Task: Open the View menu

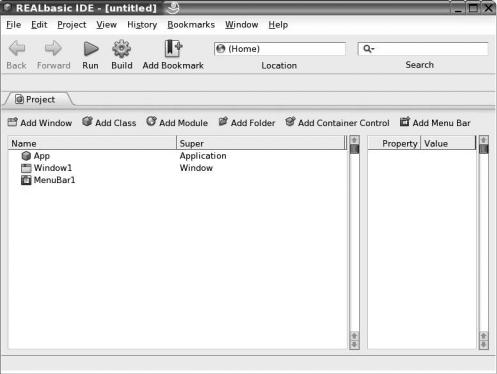Action: tap(106, 25)
